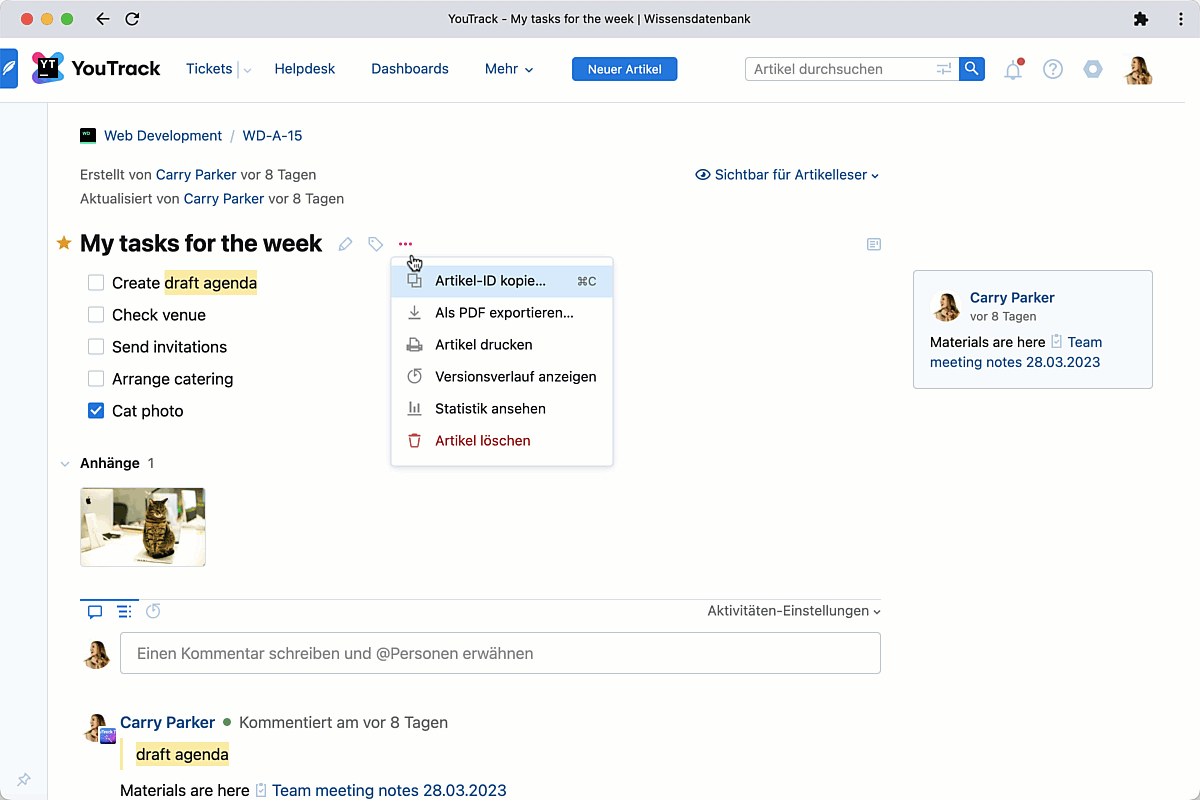Check the Create draft agenda checkbox

(96, 283)
